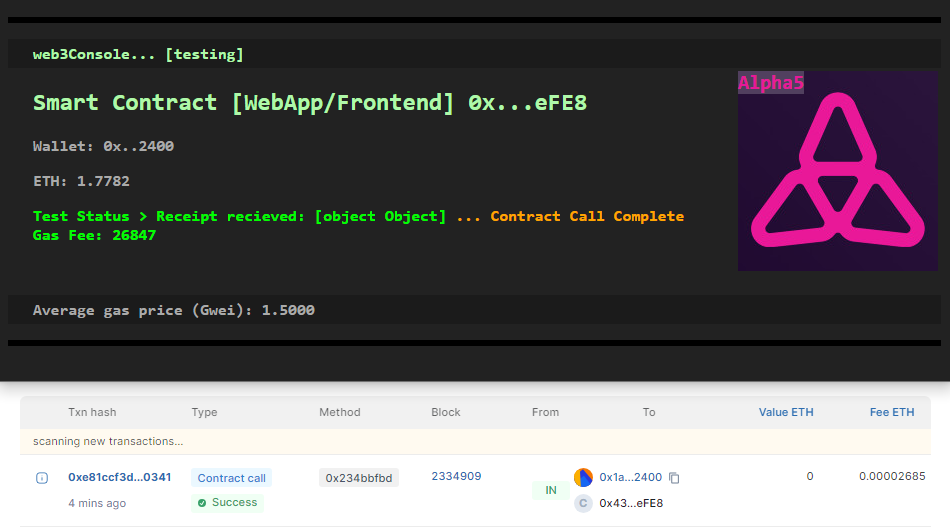Screen dimensions: 950x527
Task: Click the 0x234bbfbd method badge
Action: [x=359, y=478]
